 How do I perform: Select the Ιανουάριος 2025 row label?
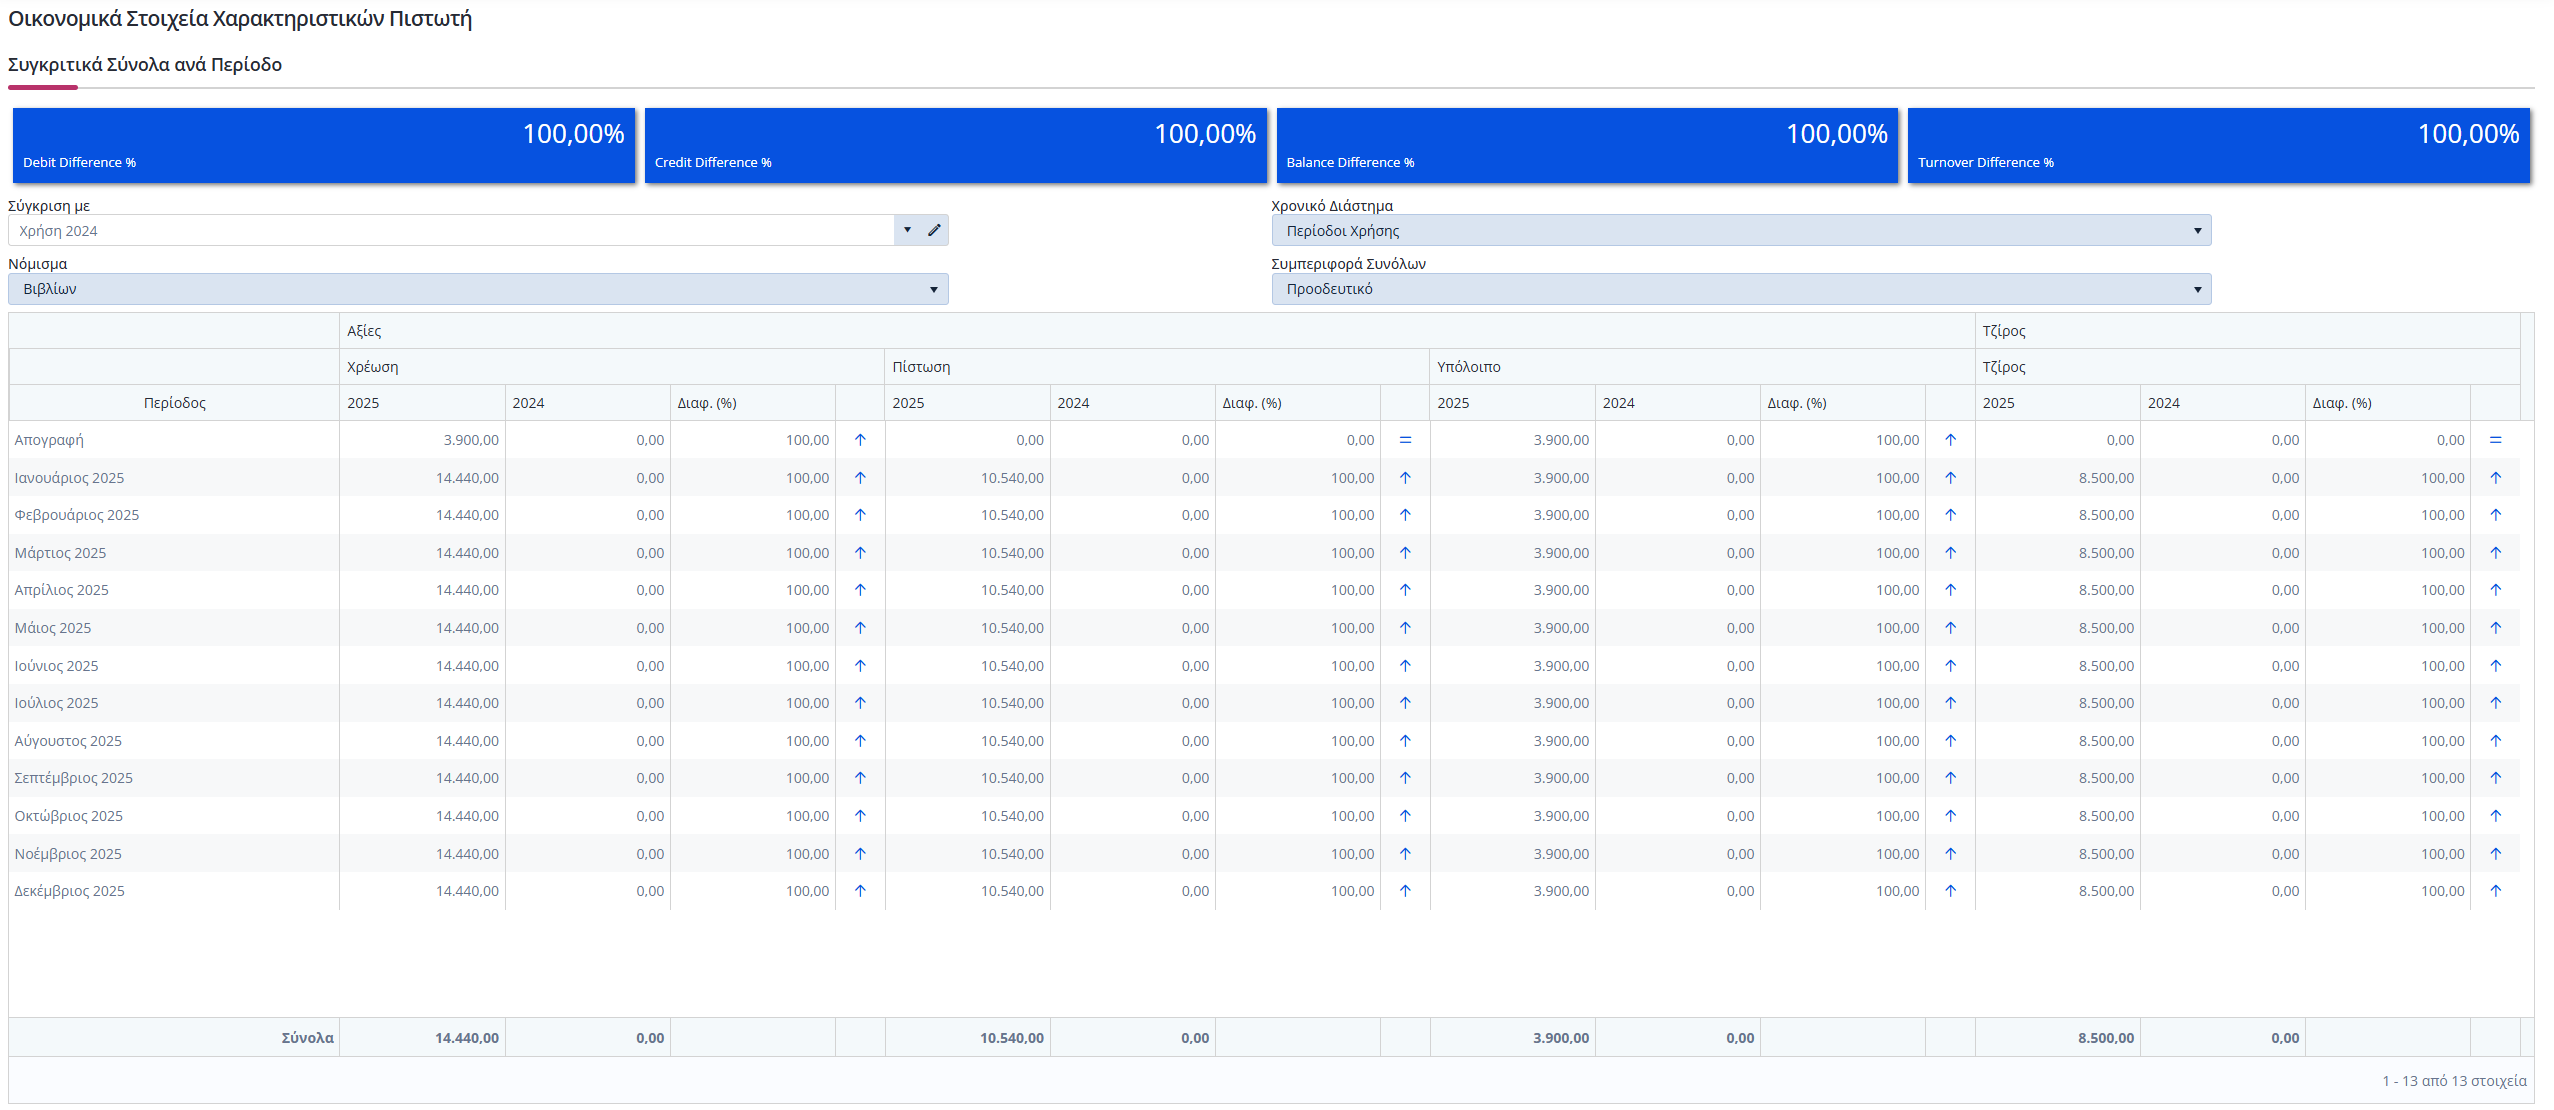coord(69,478)
